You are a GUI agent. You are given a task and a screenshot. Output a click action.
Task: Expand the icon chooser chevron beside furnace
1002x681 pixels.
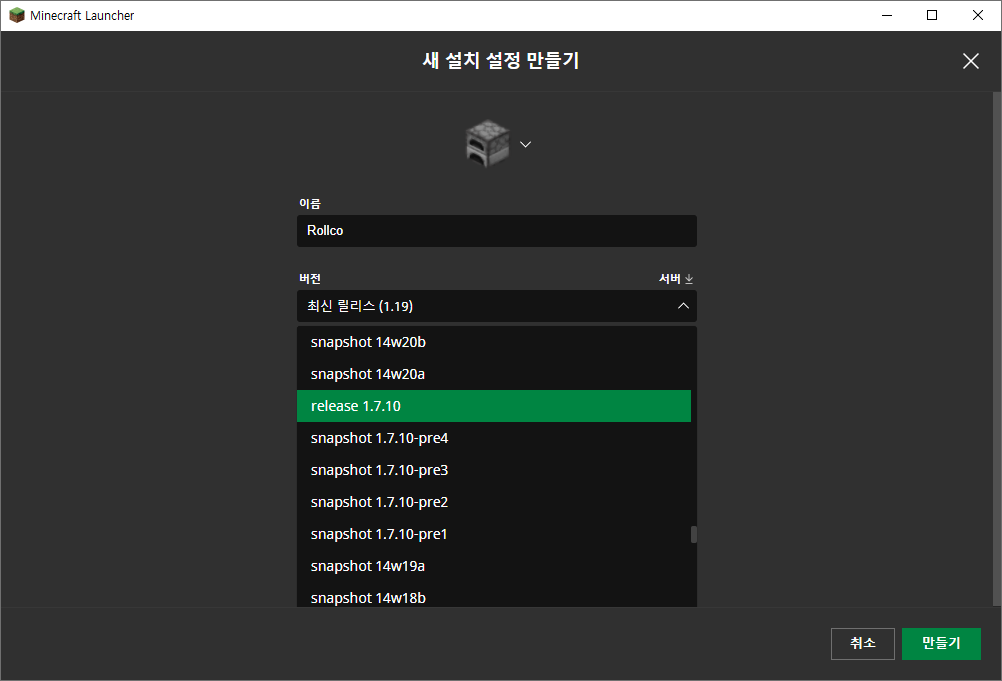(x=525, y=144)
